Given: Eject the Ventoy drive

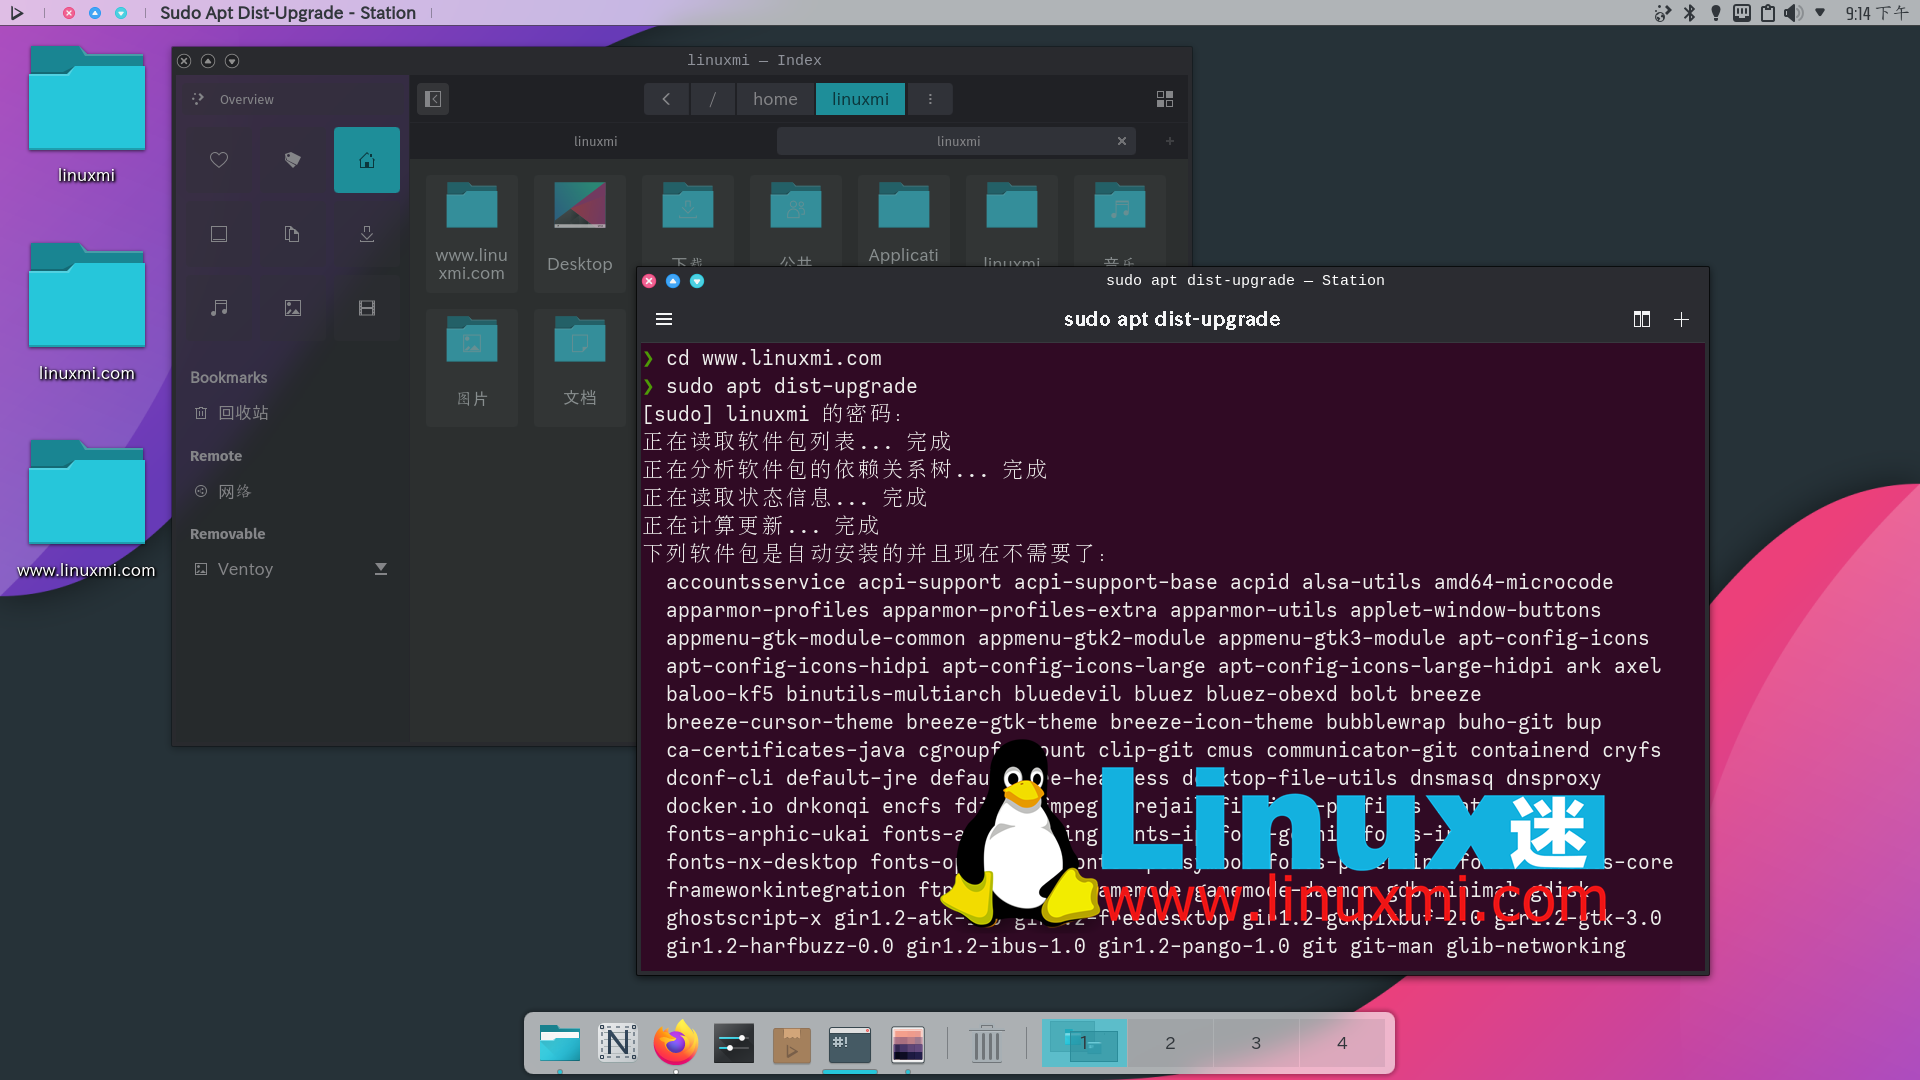Looking at the screenshot, I should coord(380,569).
